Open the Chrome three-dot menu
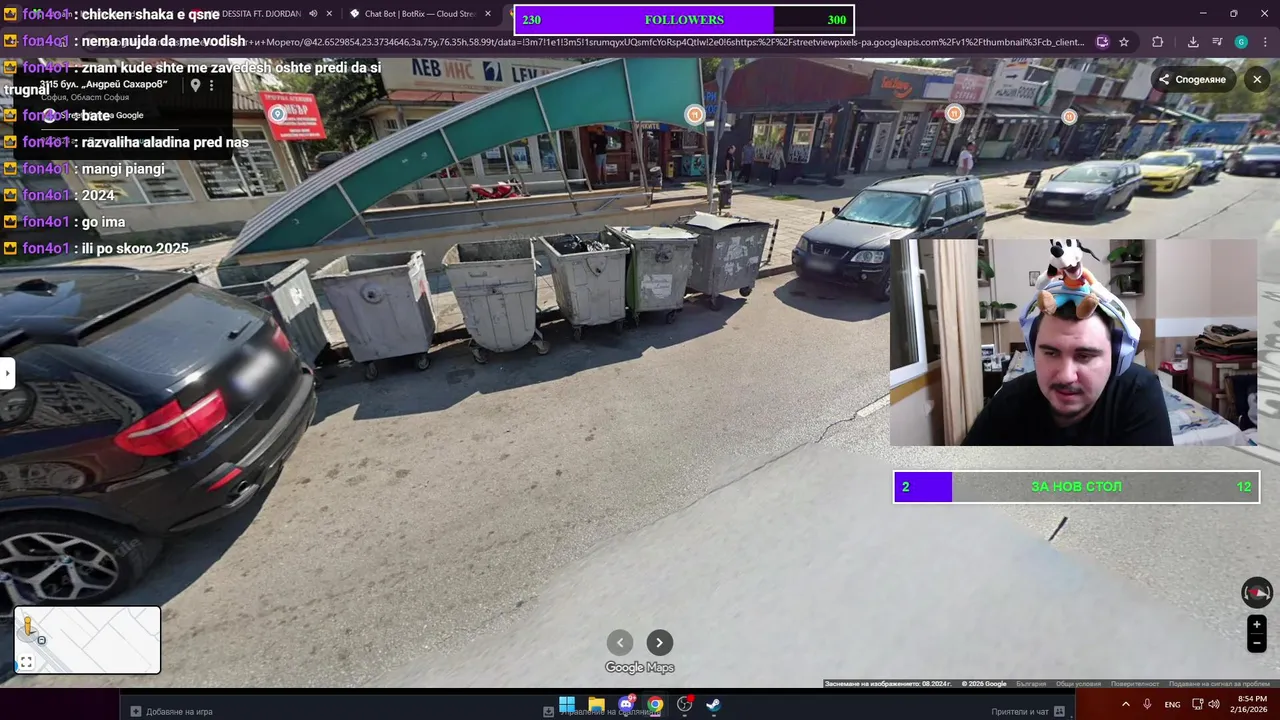 pos(1265,42)
